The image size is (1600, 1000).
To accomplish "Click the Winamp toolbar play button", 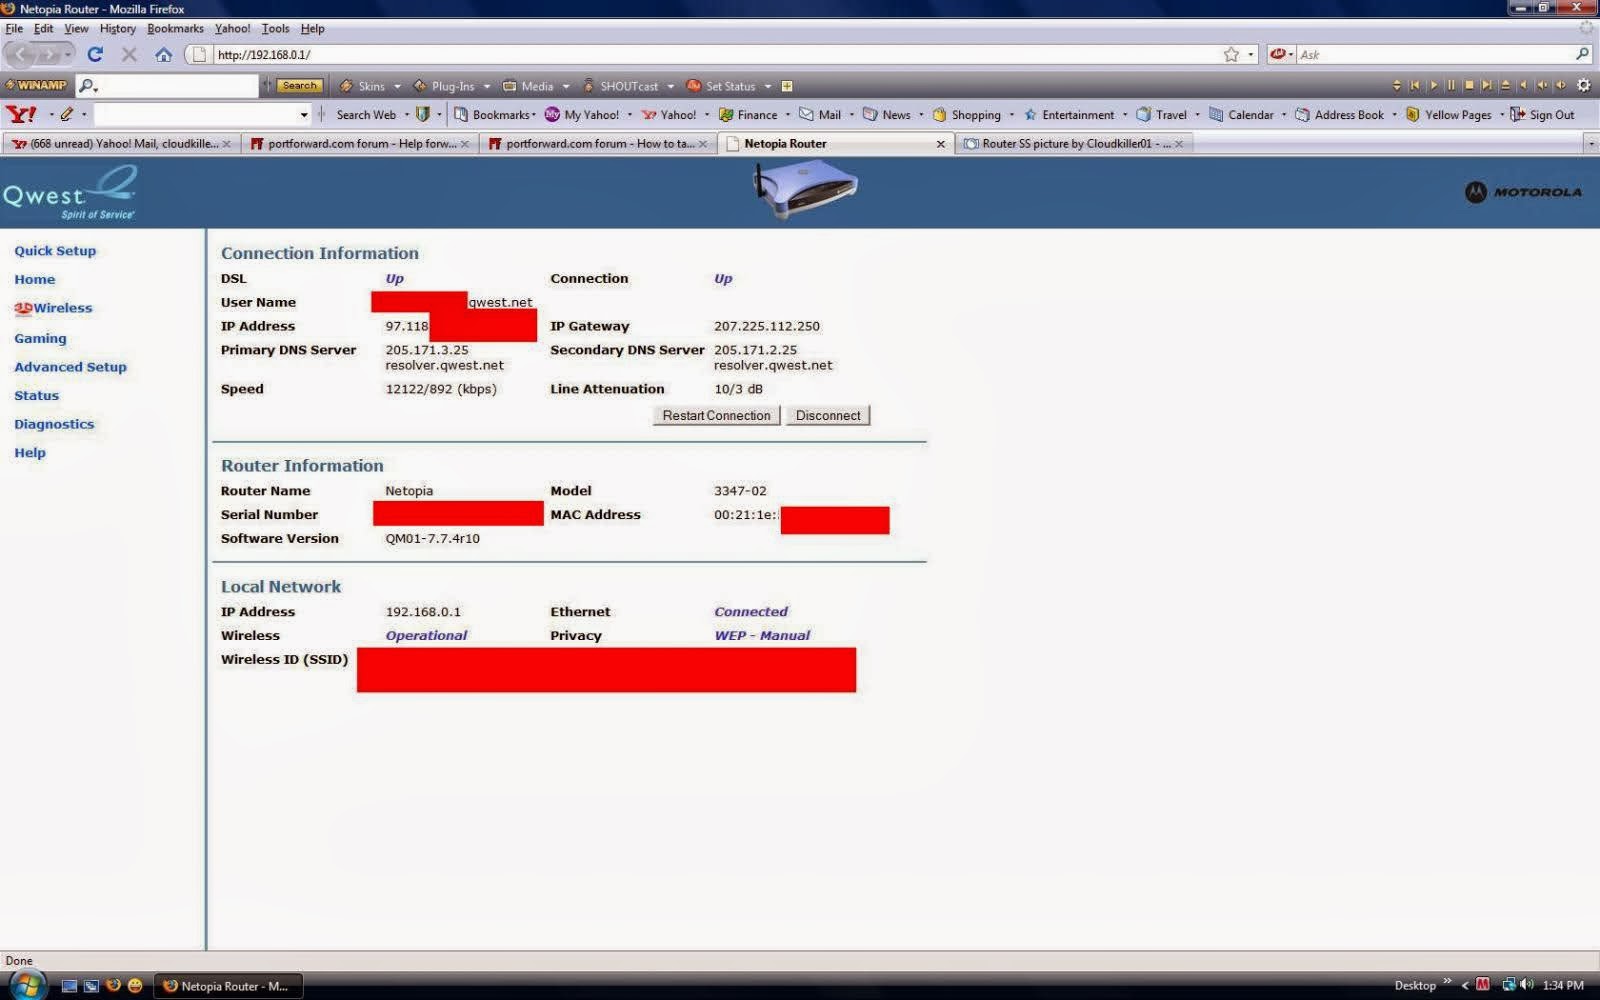I will pos(1433,86).
